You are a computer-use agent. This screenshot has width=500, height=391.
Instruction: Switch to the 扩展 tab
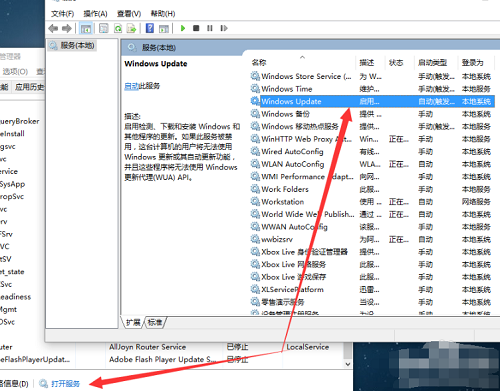click(133, 322)
